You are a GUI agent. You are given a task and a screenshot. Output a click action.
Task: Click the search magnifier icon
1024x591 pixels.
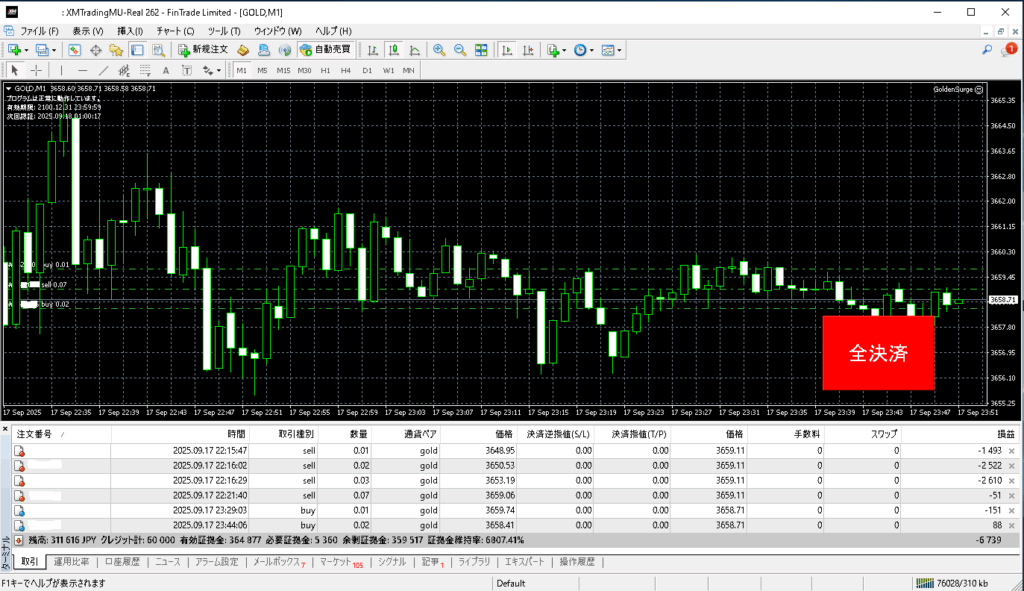click(988, 49)
